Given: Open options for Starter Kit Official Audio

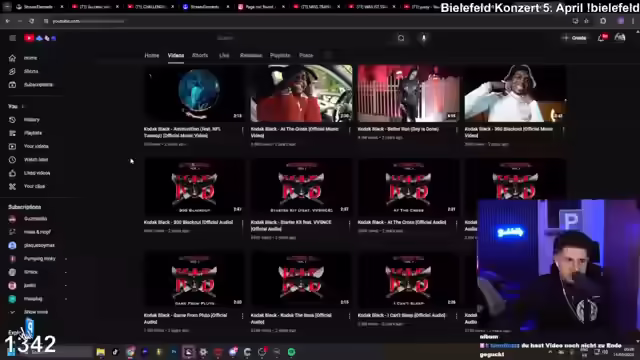Looking at the screenshot, I should pos(349,224).
